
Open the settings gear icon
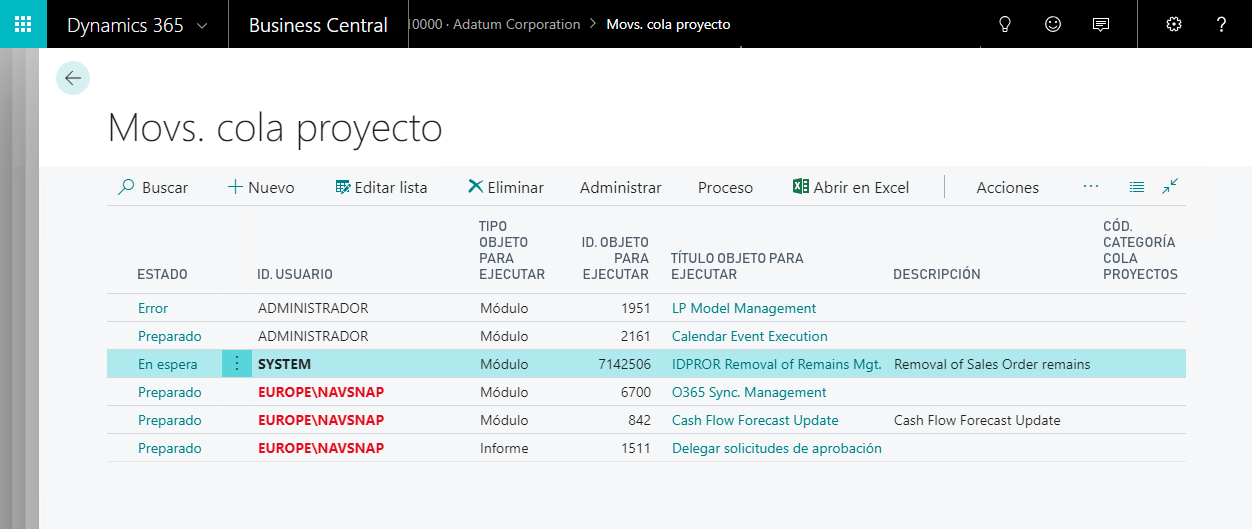point(1174,24)
